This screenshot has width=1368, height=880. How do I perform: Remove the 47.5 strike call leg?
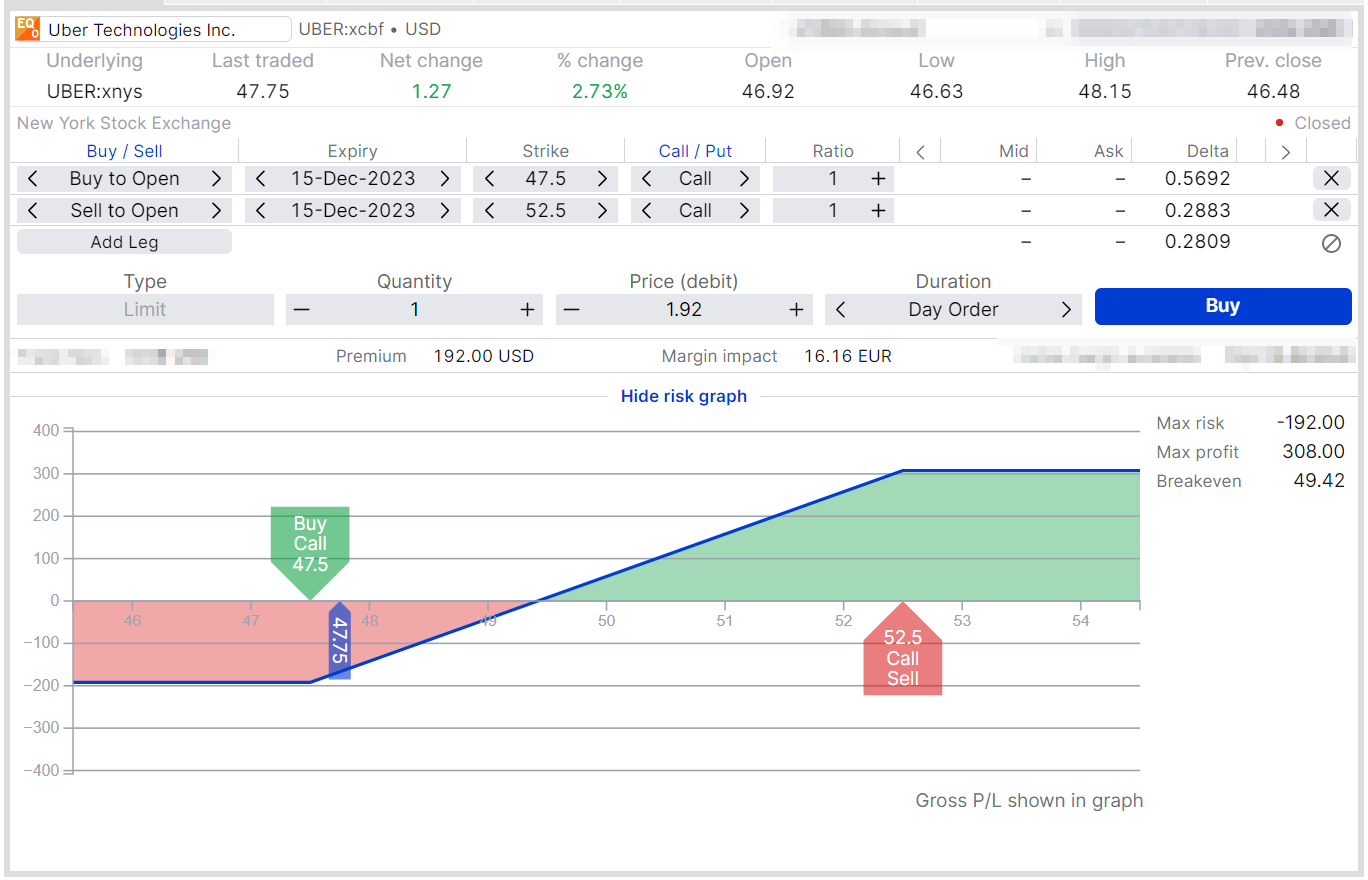coord(1330,179)
